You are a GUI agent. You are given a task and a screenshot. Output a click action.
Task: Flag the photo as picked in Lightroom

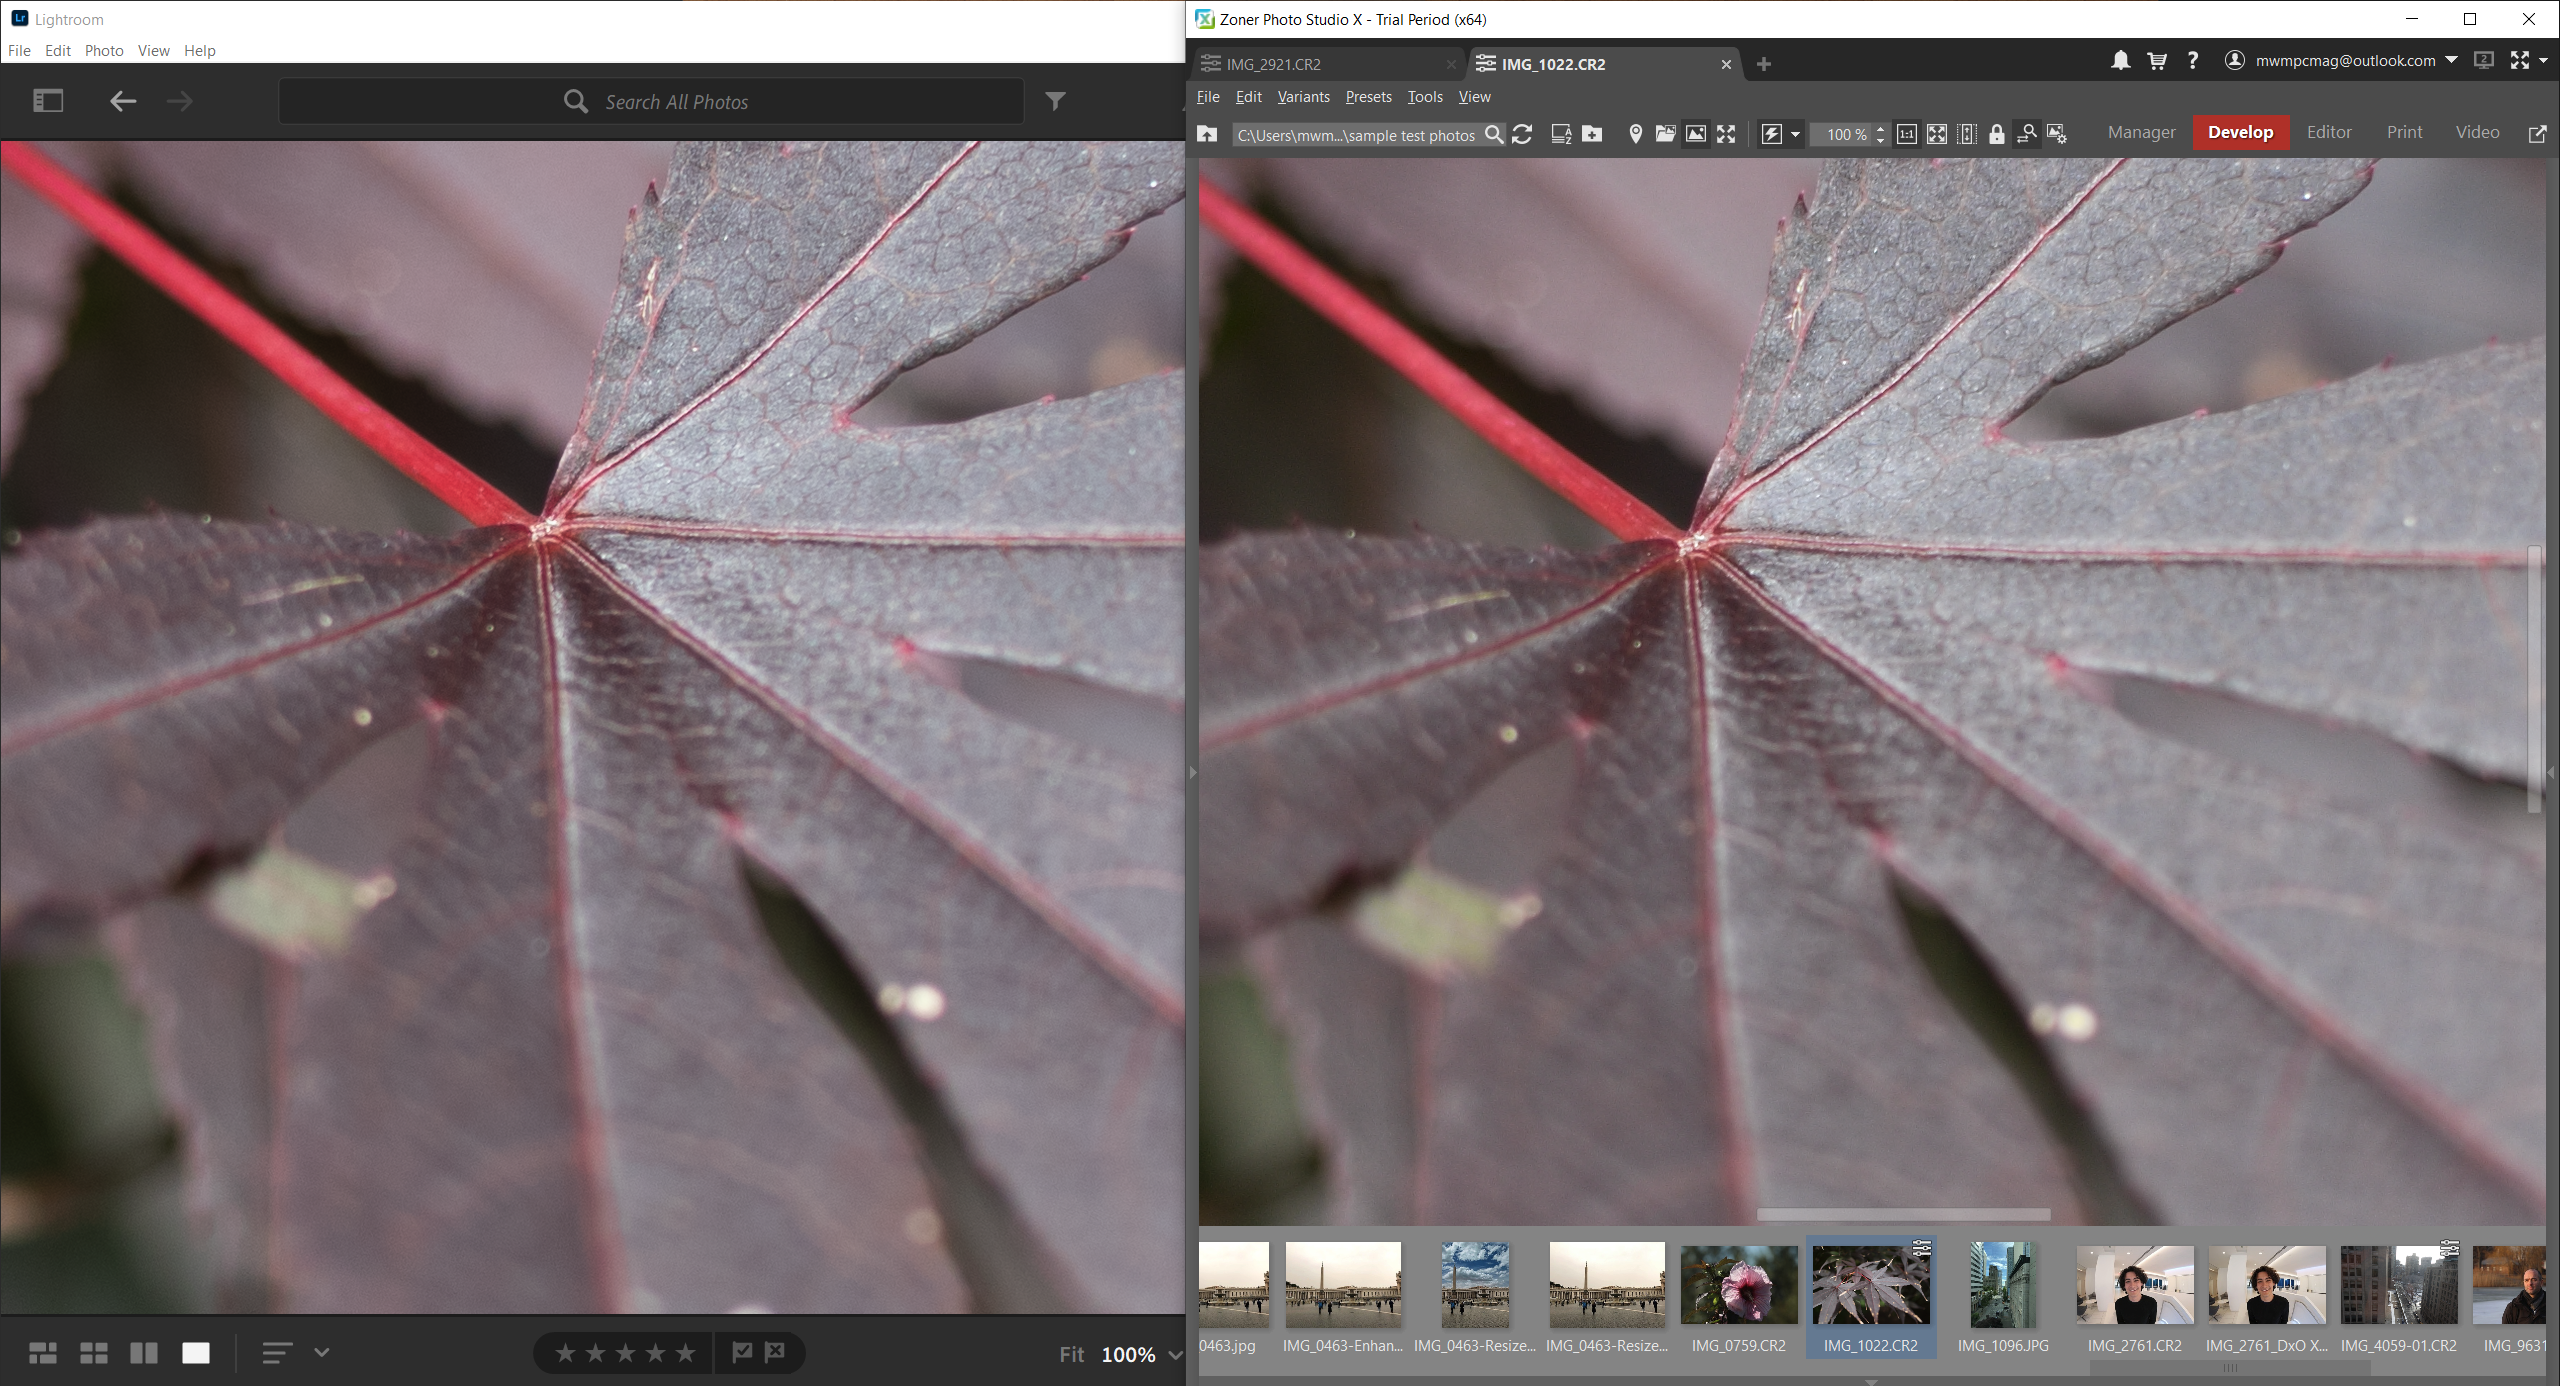pos(743,1352)
